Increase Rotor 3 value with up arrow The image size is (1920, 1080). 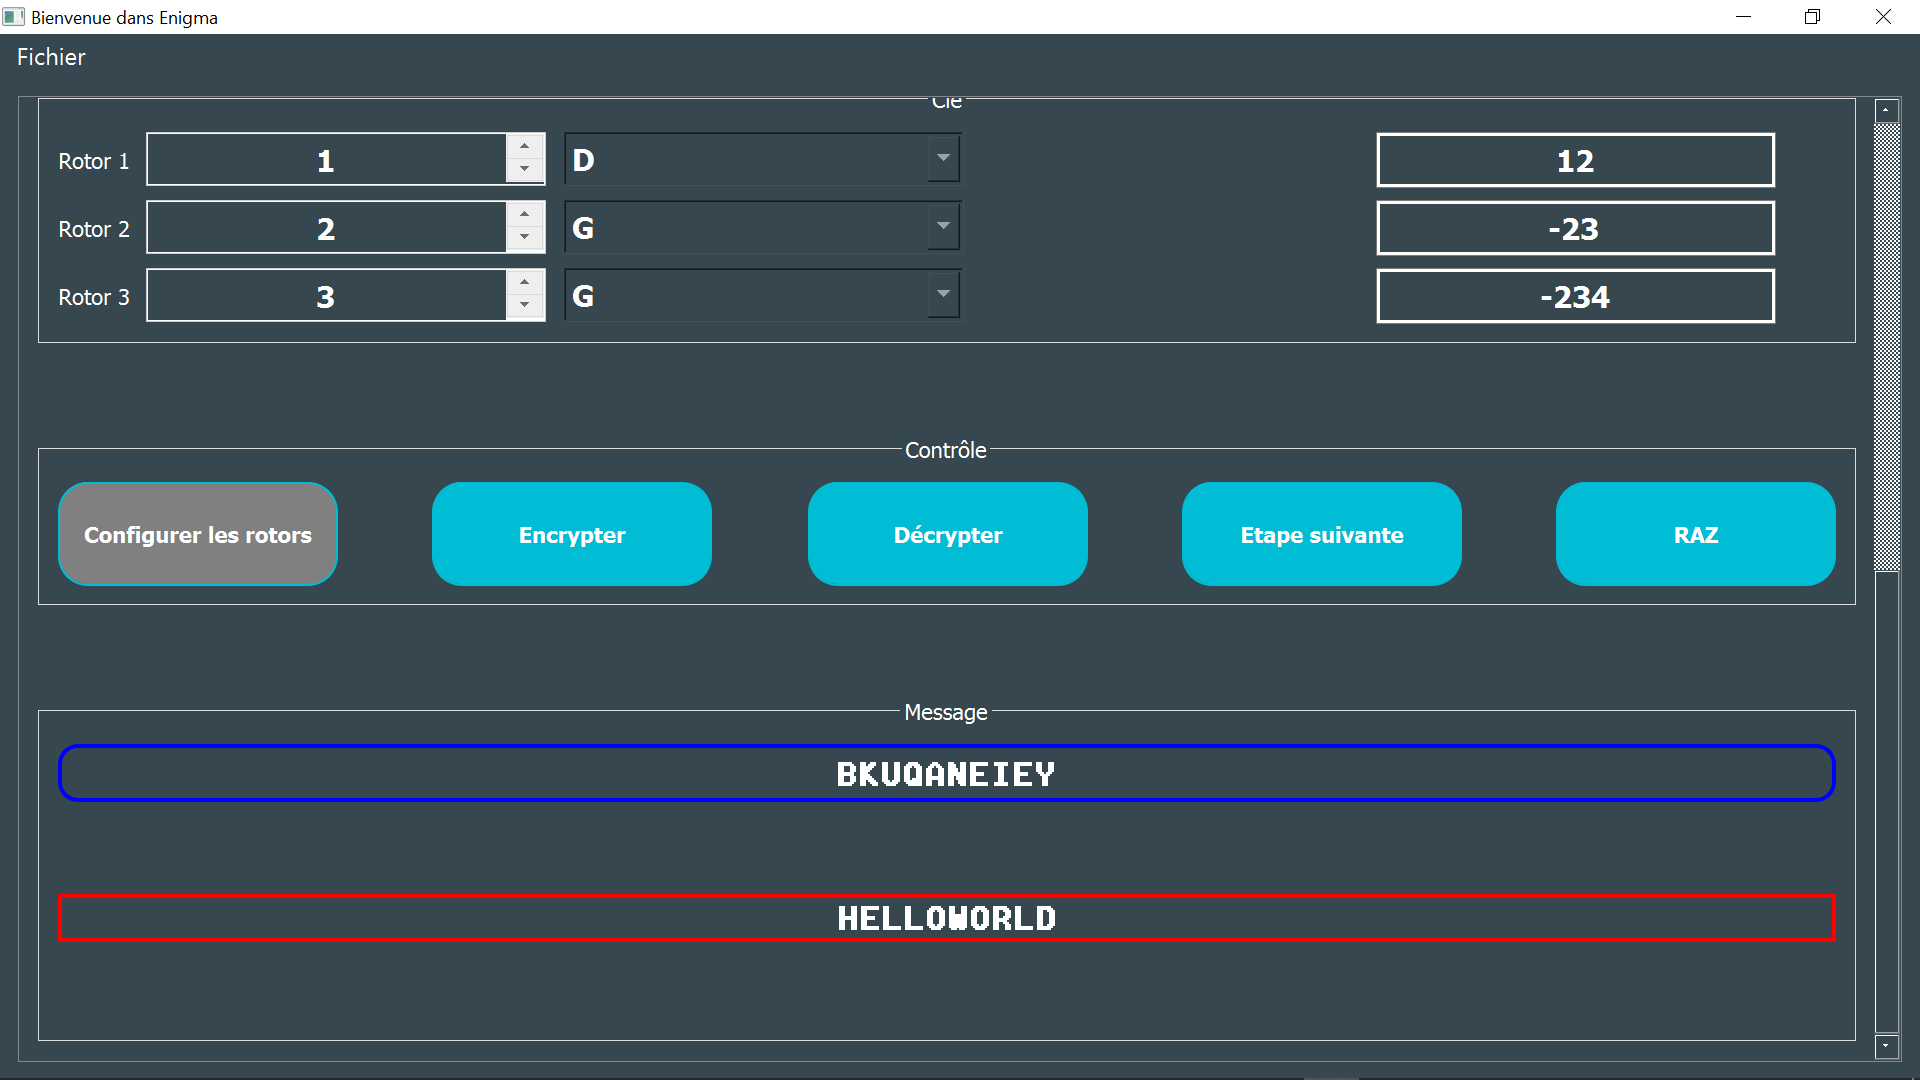point(525,281)
